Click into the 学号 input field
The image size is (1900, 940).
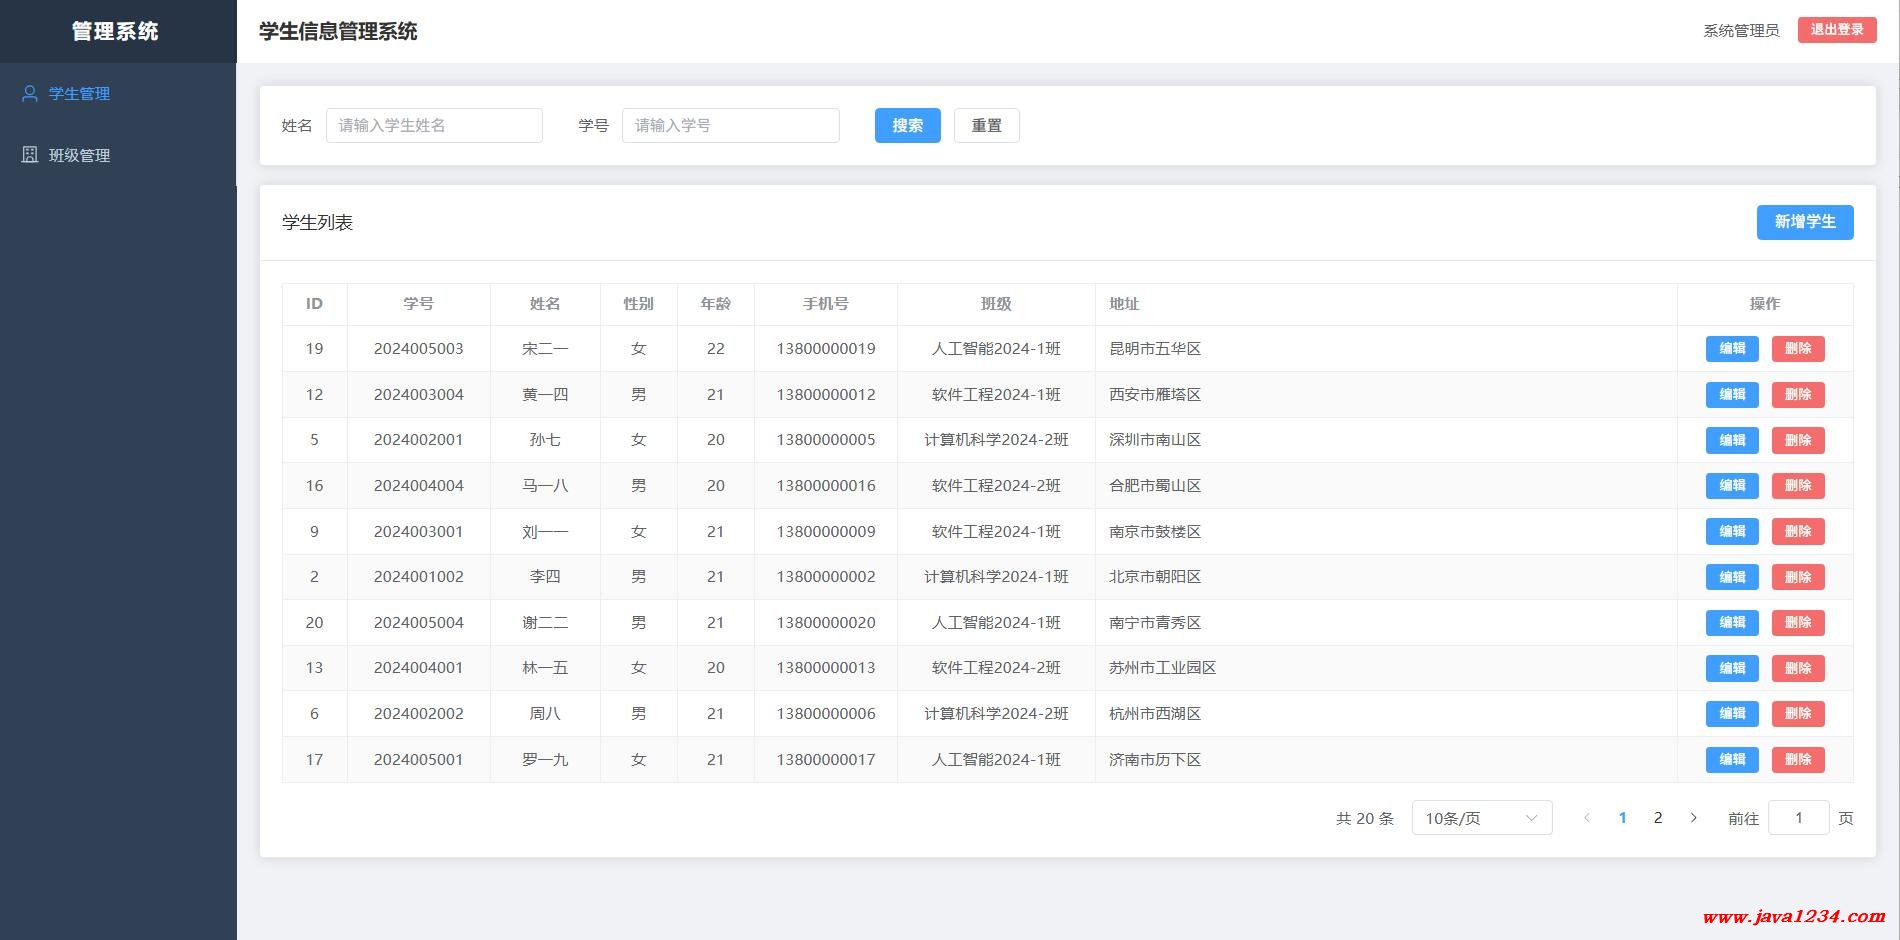[730, 125]
